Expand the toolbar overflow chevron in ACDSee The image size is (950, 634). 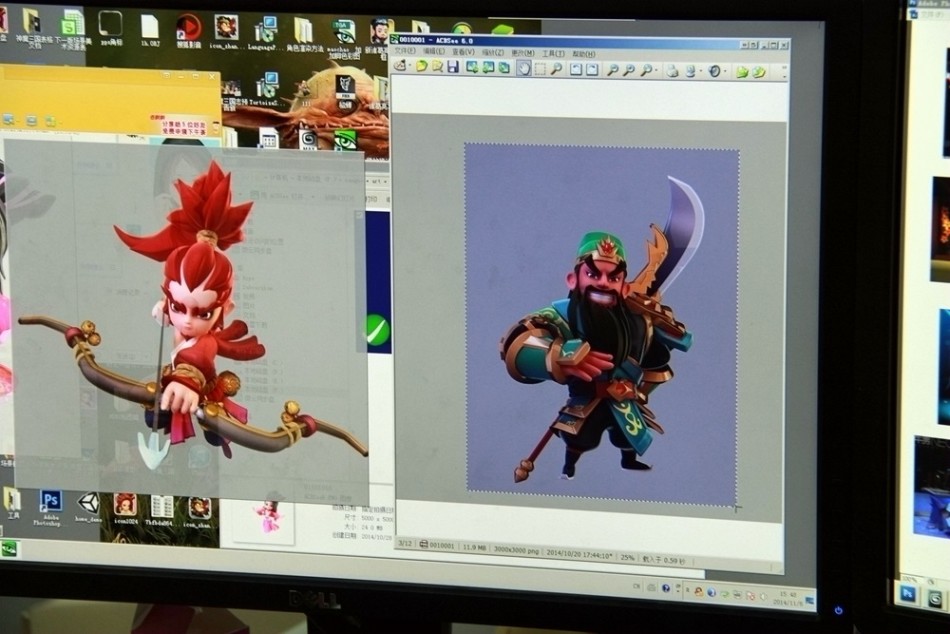[x=784, y=73]
